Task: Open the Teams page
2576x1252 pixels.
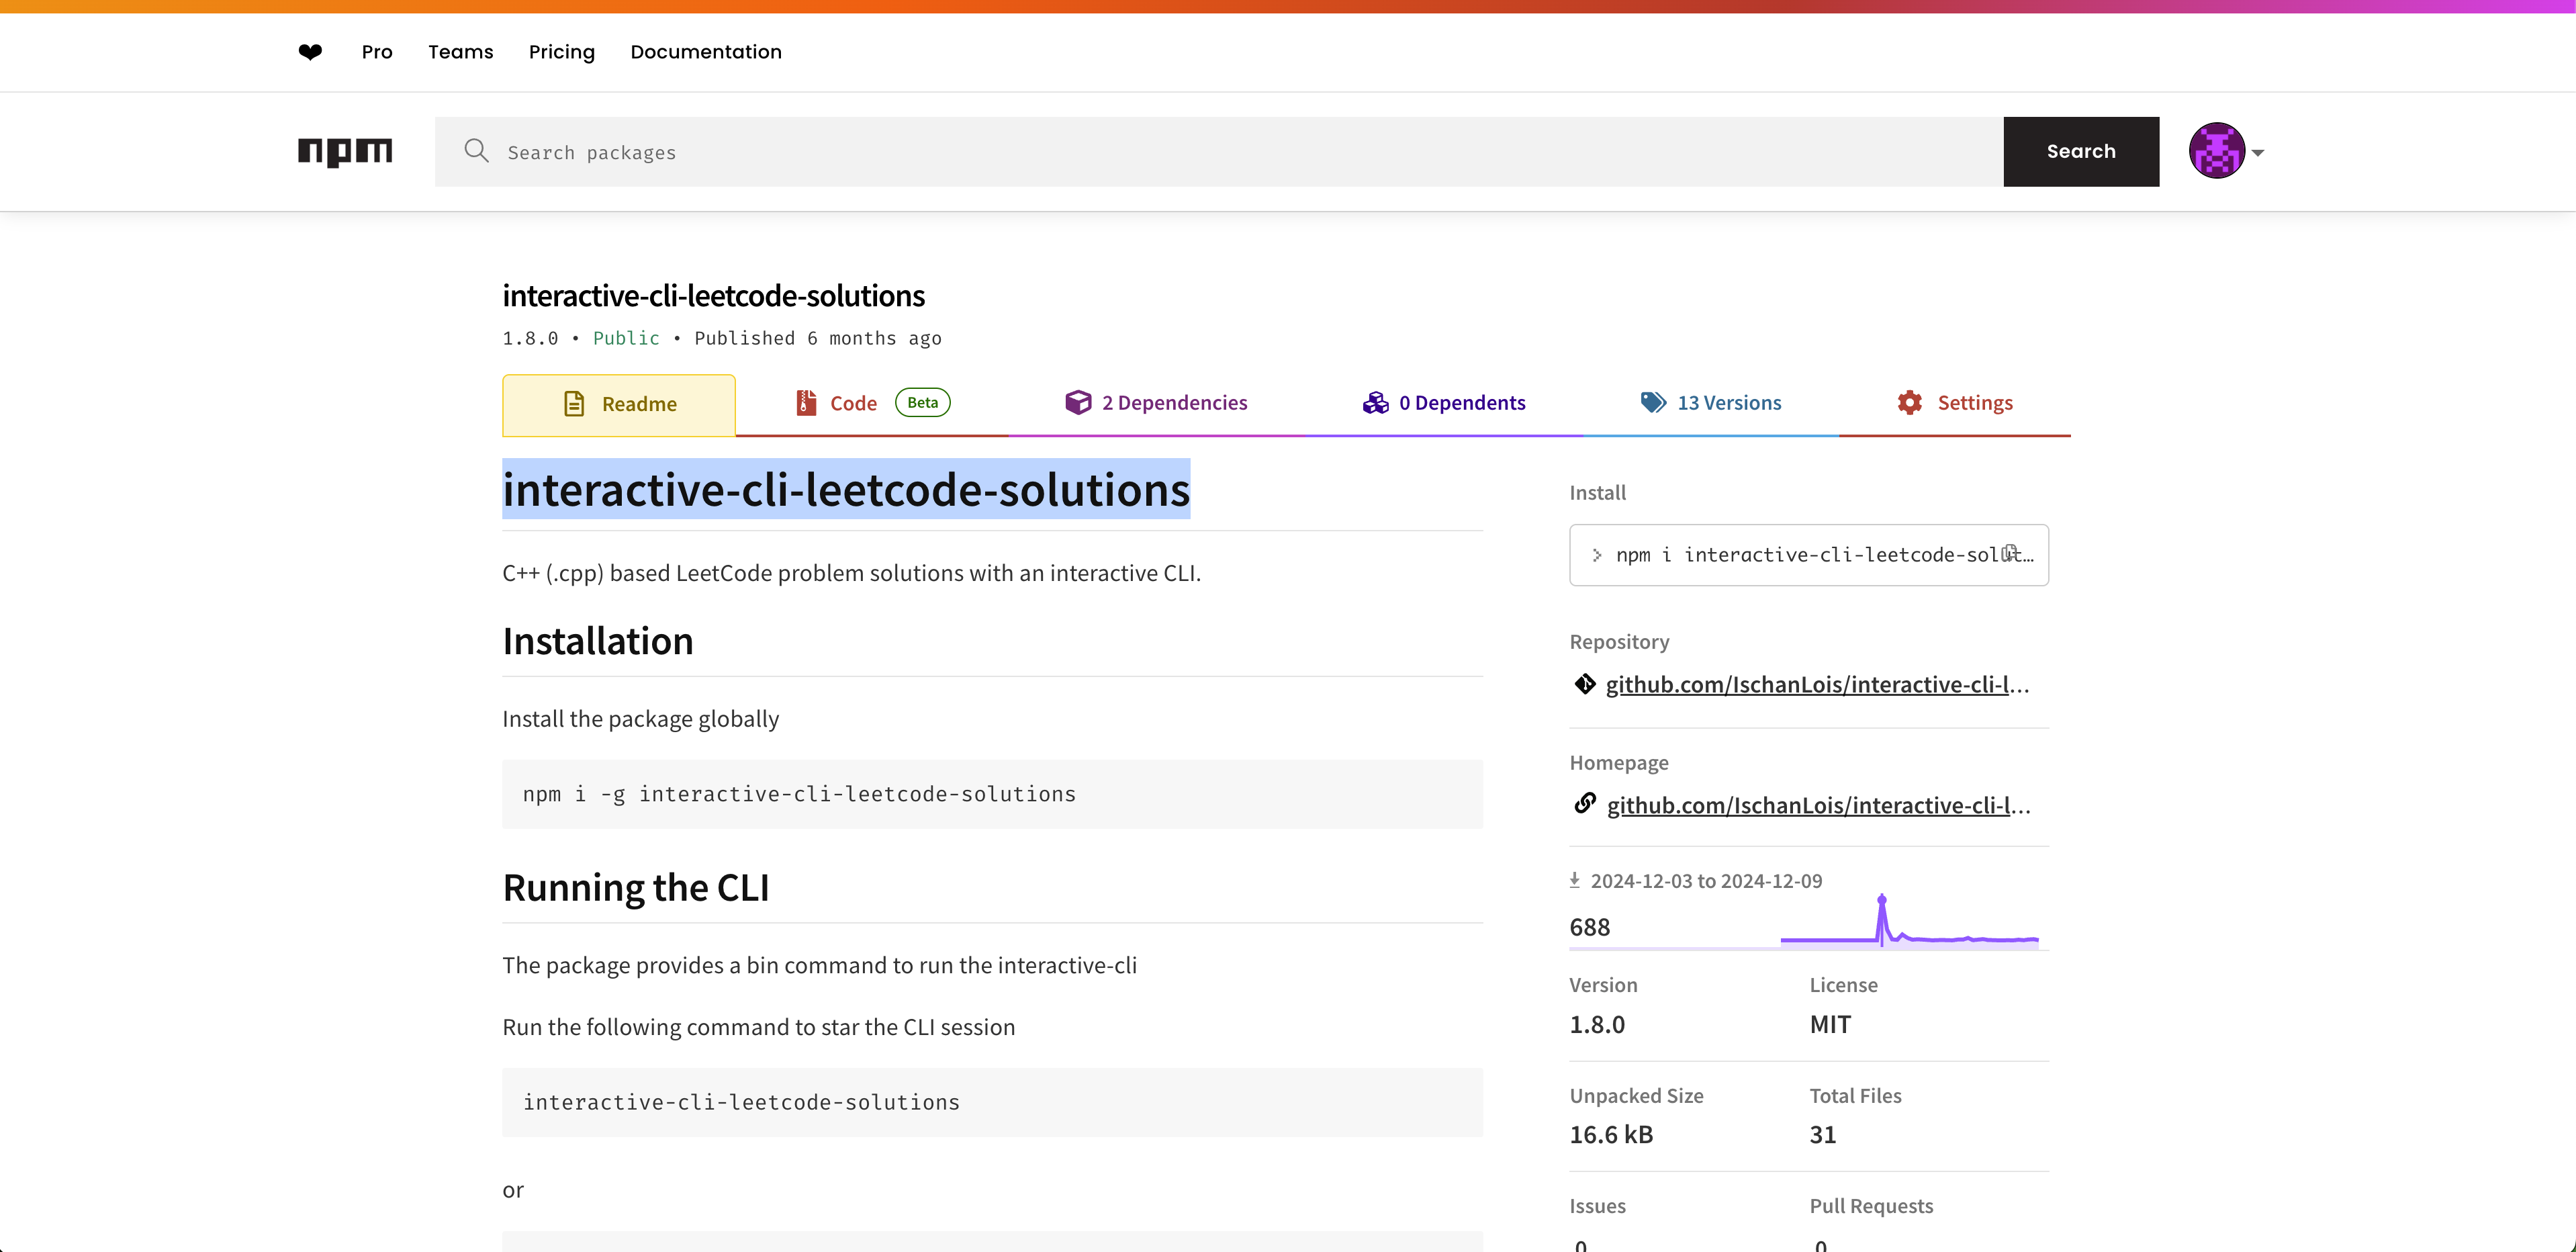Action: click(461, 52)
